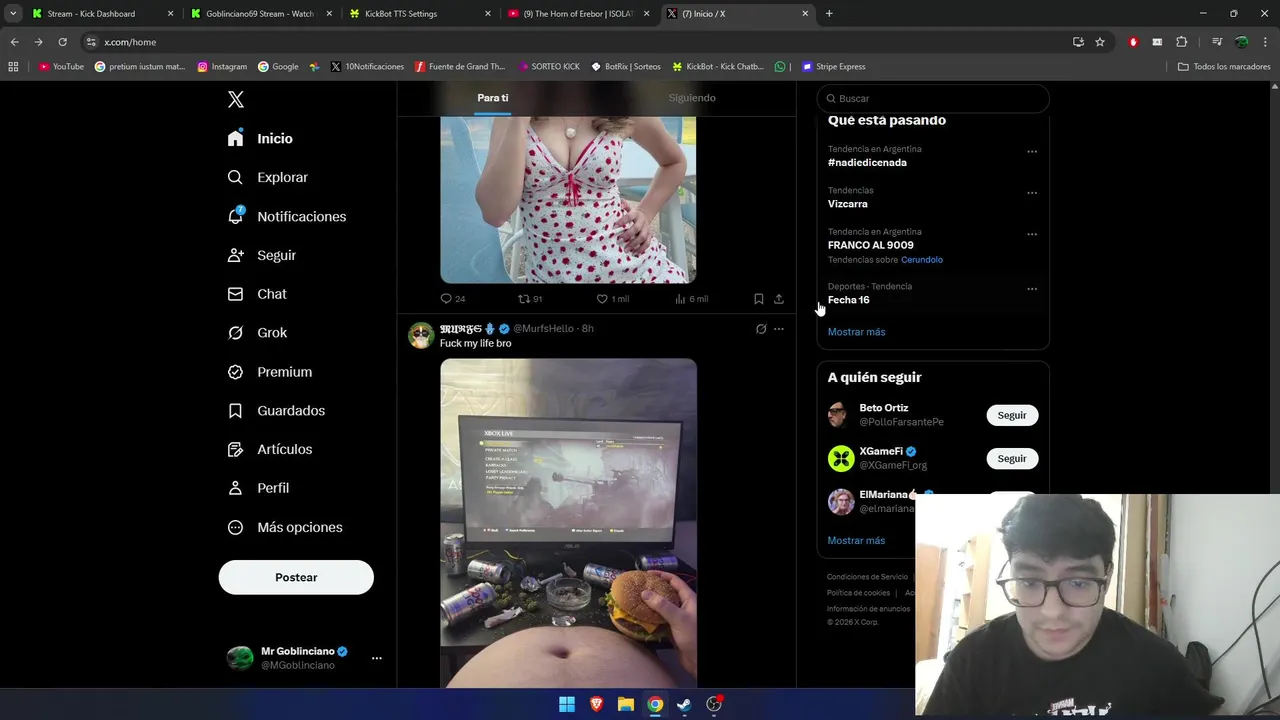
Task: Open the browser extensions puzzle icon
Action: pyautogui.click(x=1181, y=42)
